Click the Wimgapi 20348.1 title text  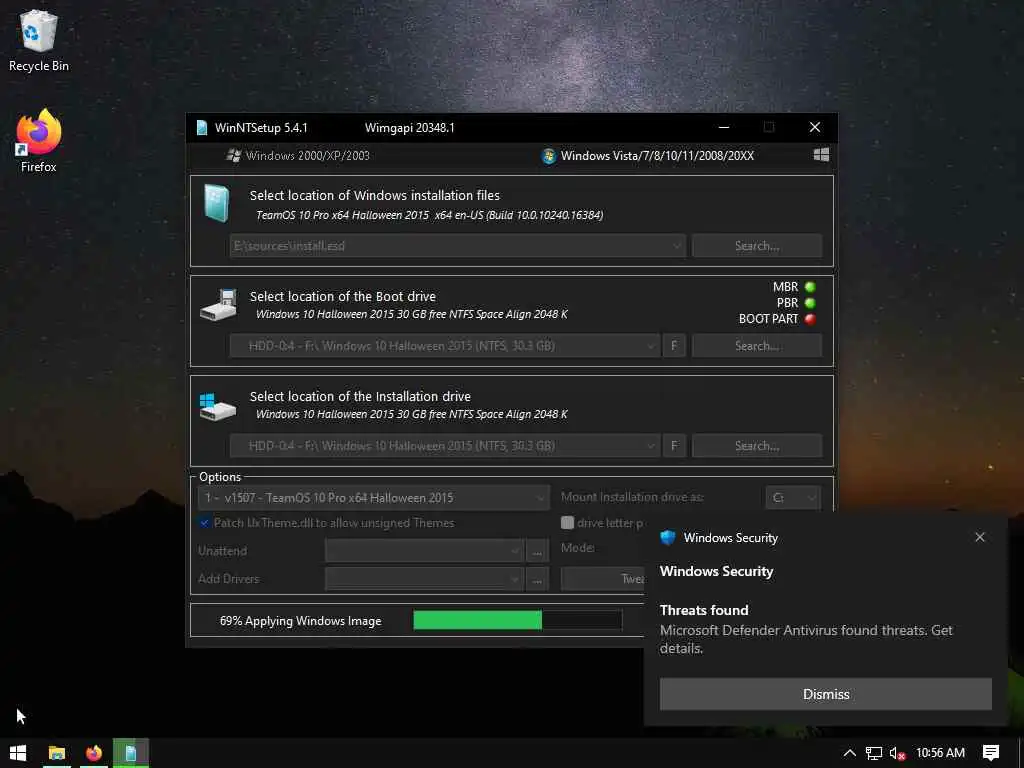[x=409, y=127]
